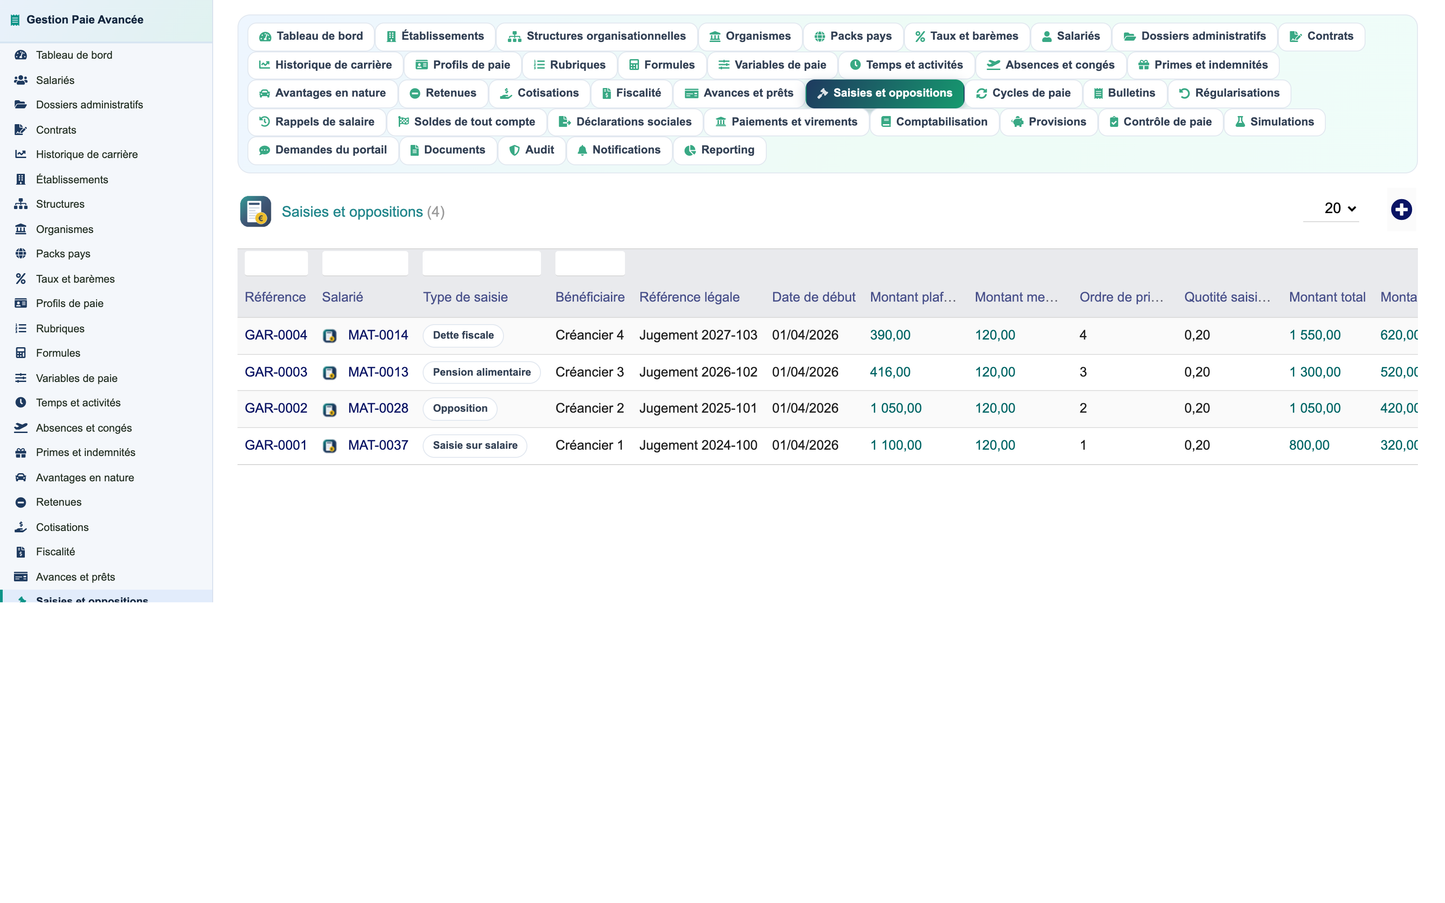
Task: Click the Structures sidebar hierarchy icon
Action: coord(20,204)
